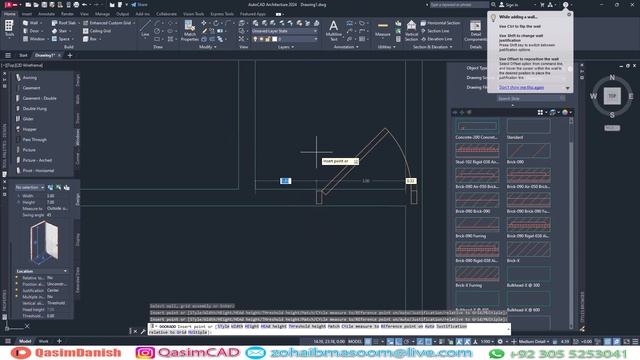Click the Match Properties icon
The width and height of the screenshot is (640, 360).
[190, 31]
